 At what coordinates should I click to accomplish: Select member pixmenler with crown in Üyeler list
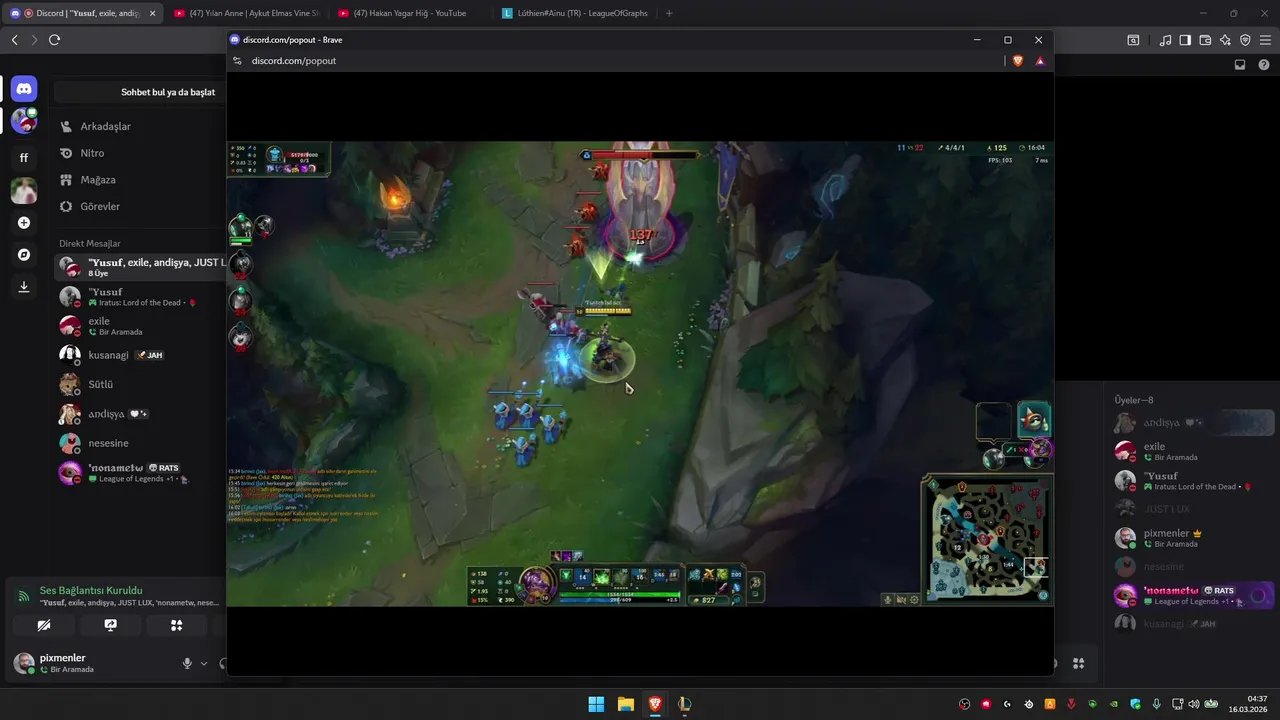click(x=1193, y=538)
